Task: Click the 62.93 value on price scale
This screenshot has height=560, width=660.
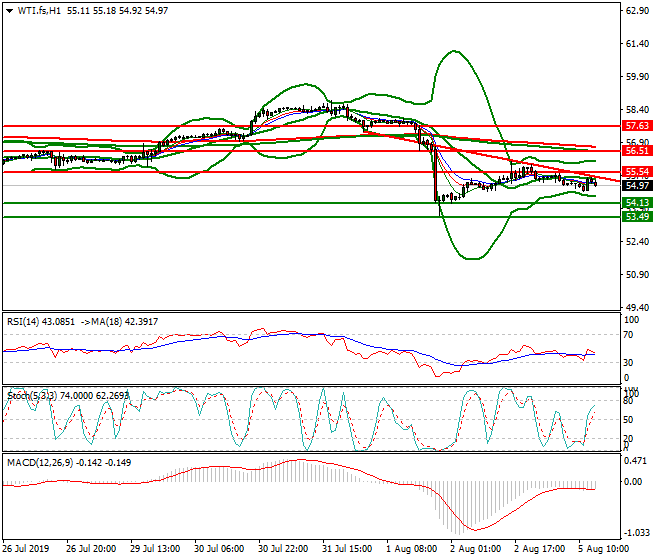Action: (637, 12)
